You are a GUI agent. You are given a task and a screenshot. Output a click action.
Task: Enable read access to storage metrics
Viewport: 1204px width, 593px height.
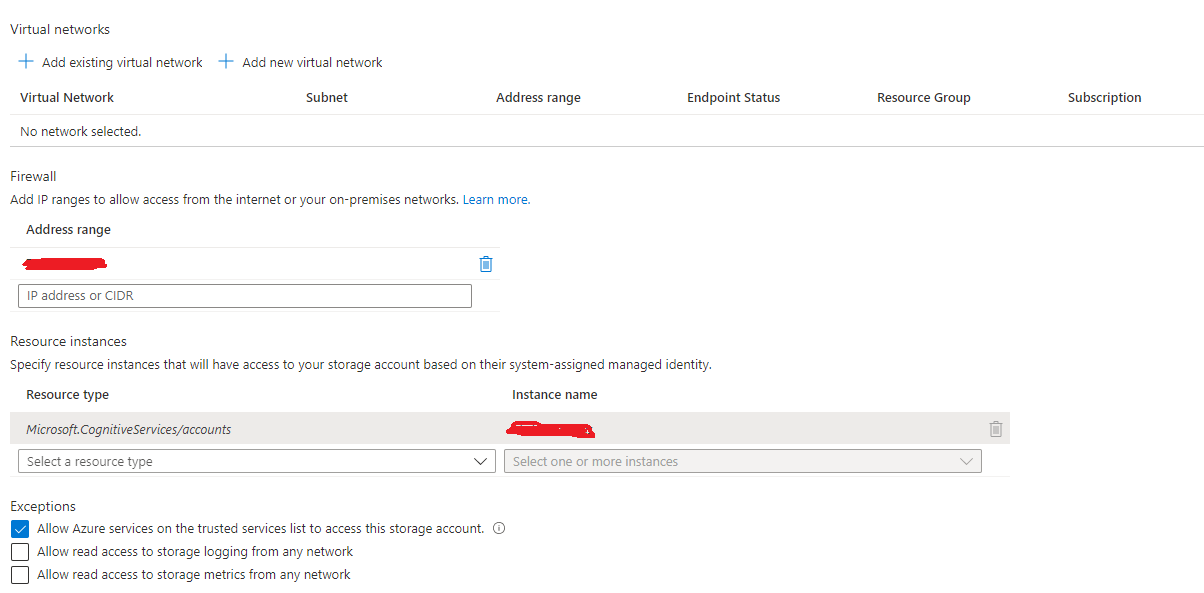(x=19, y=574)
